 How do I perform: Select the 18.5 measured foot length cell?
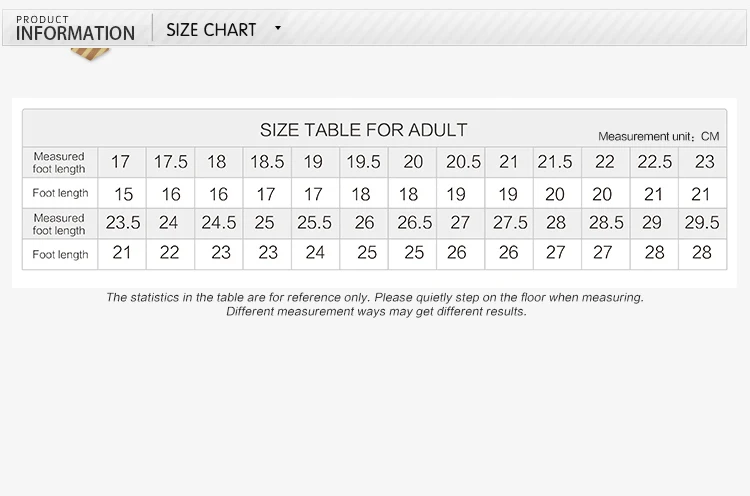pyautogui.click(x=267, y=162)
